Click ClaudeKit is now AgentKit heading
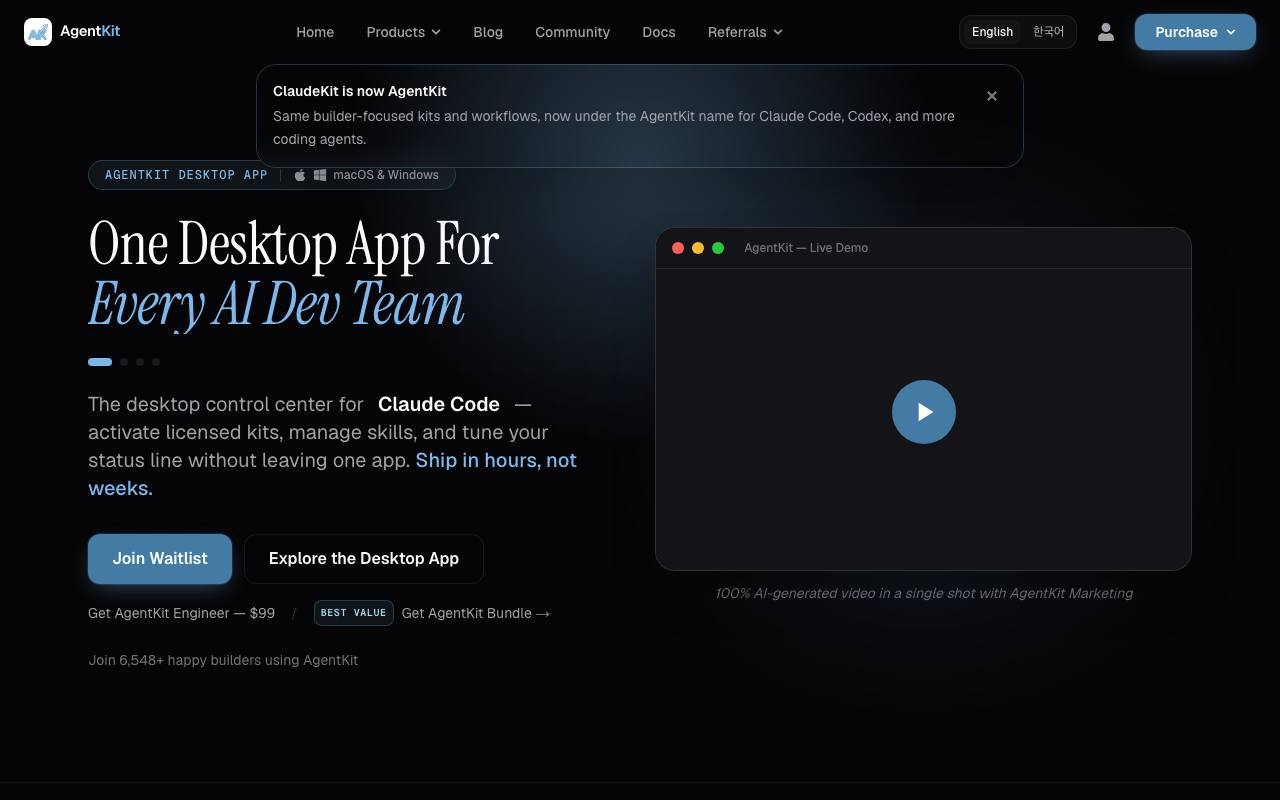This screenshot has height=800, width=1280. 360,91
